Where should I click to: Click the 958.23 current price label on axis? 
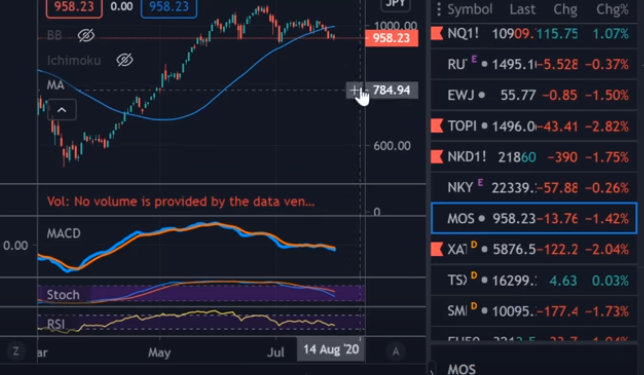(391, 38)
